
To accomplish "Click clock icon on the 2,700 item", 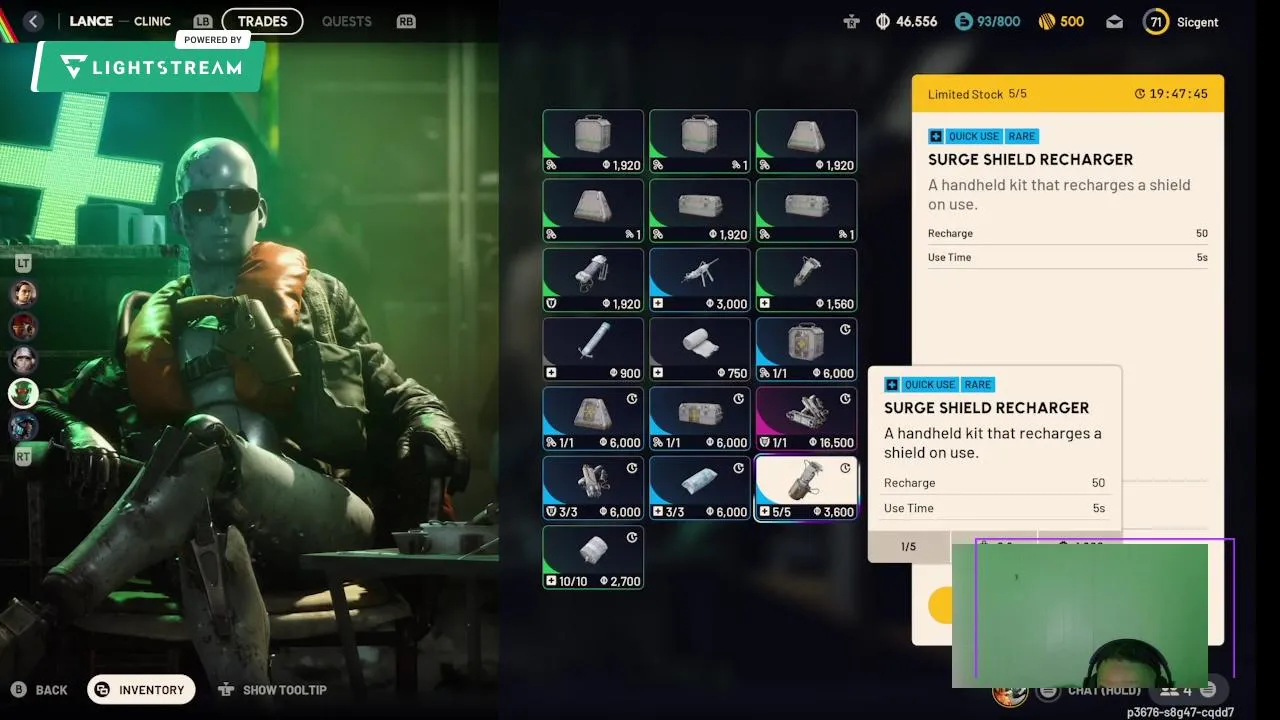I will [632, 537].
